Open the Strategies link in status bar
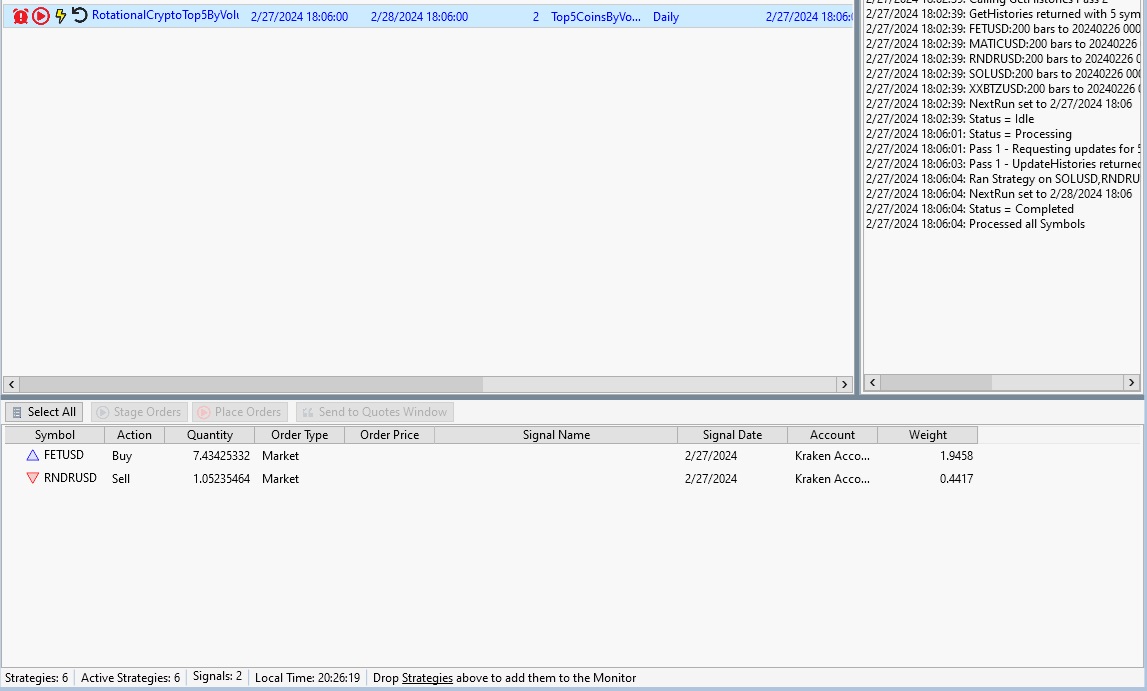Image resolution: width=1147 pixels, height=691 pixels. [427, 678]
